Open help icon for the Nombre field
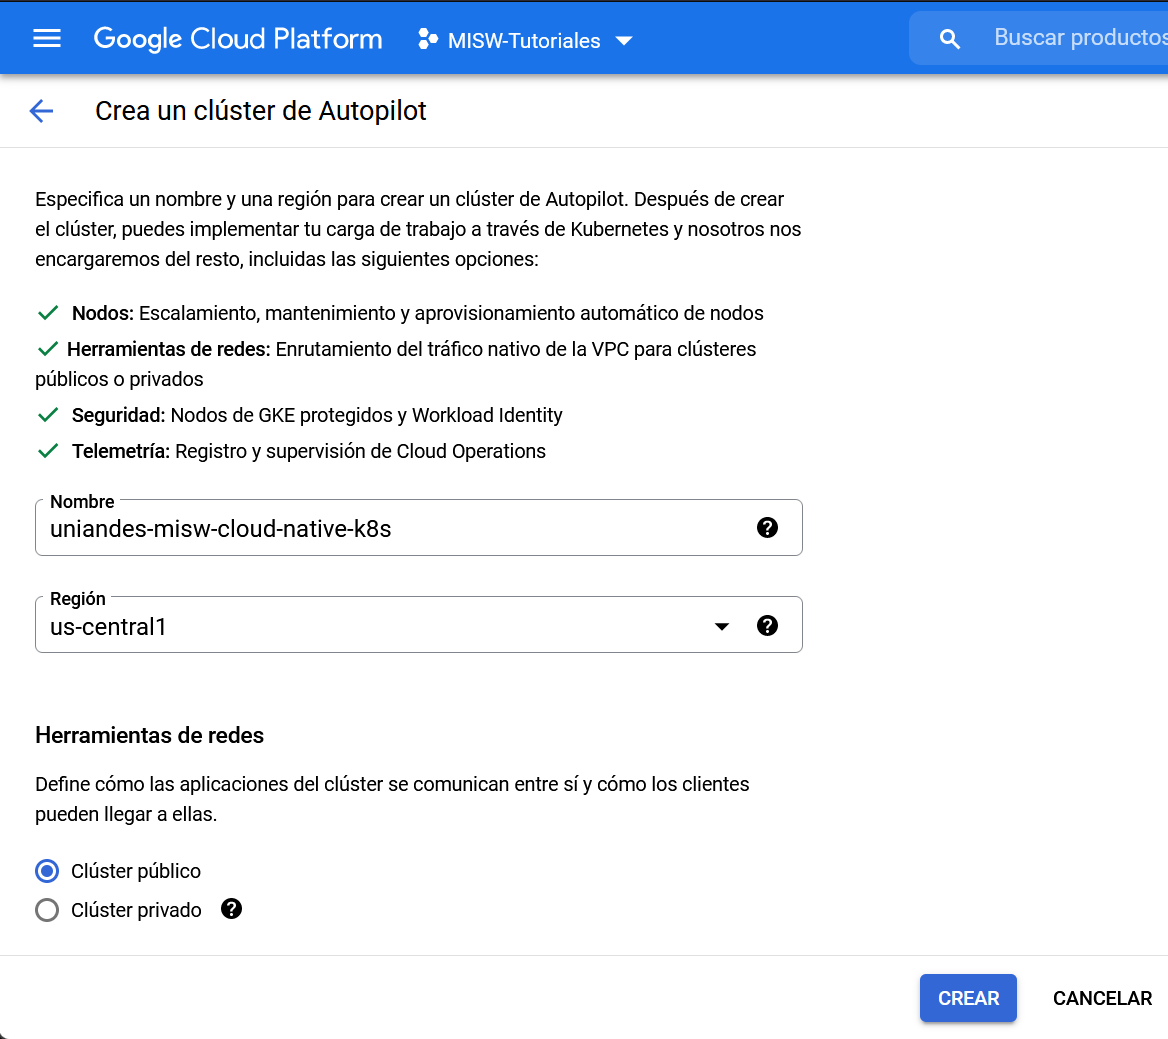 [x=767, y=528]
